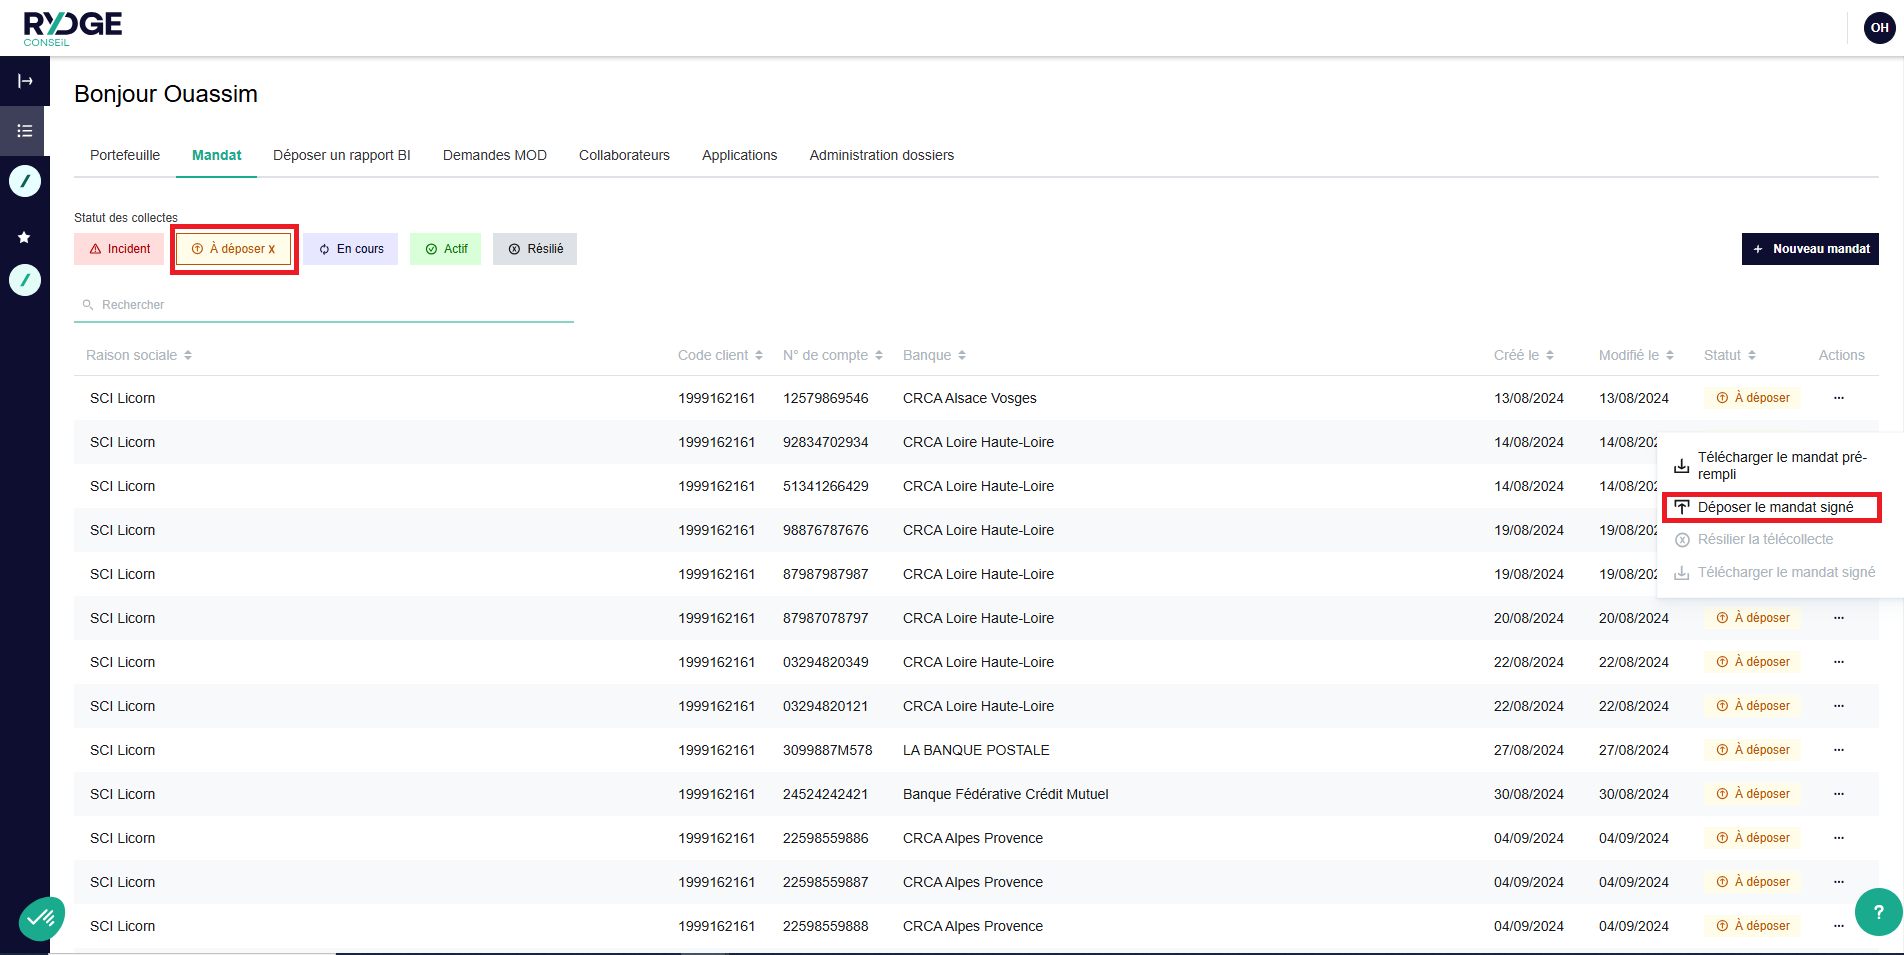Toggle the Résilié status filter
Screen dimensions: 1904x955
point(535,249)
